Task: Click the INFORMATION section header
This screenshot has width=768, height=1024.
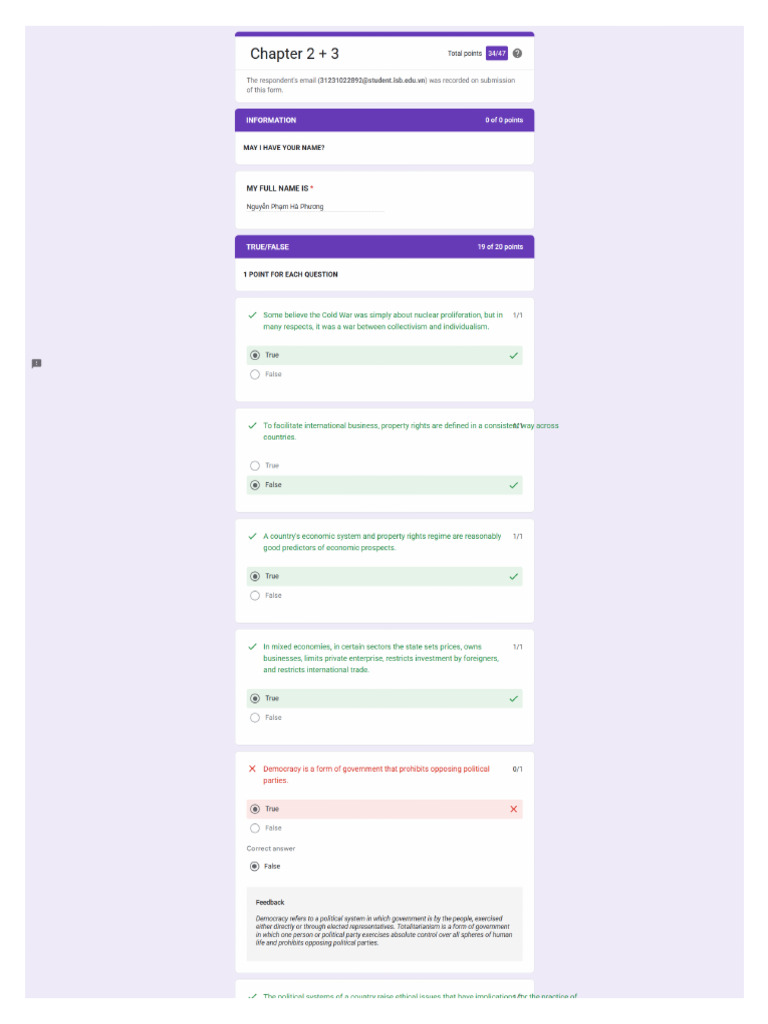Action: click(x=385, y=120)
